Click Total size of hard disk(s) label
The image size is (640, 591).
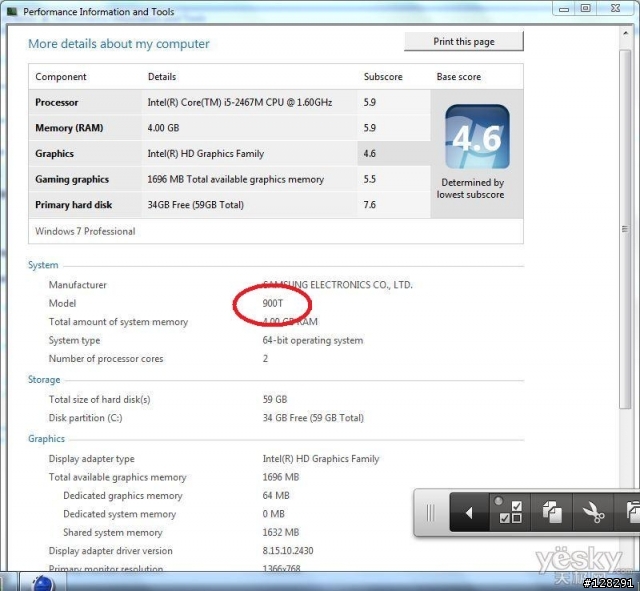click(x=99, y=400)
